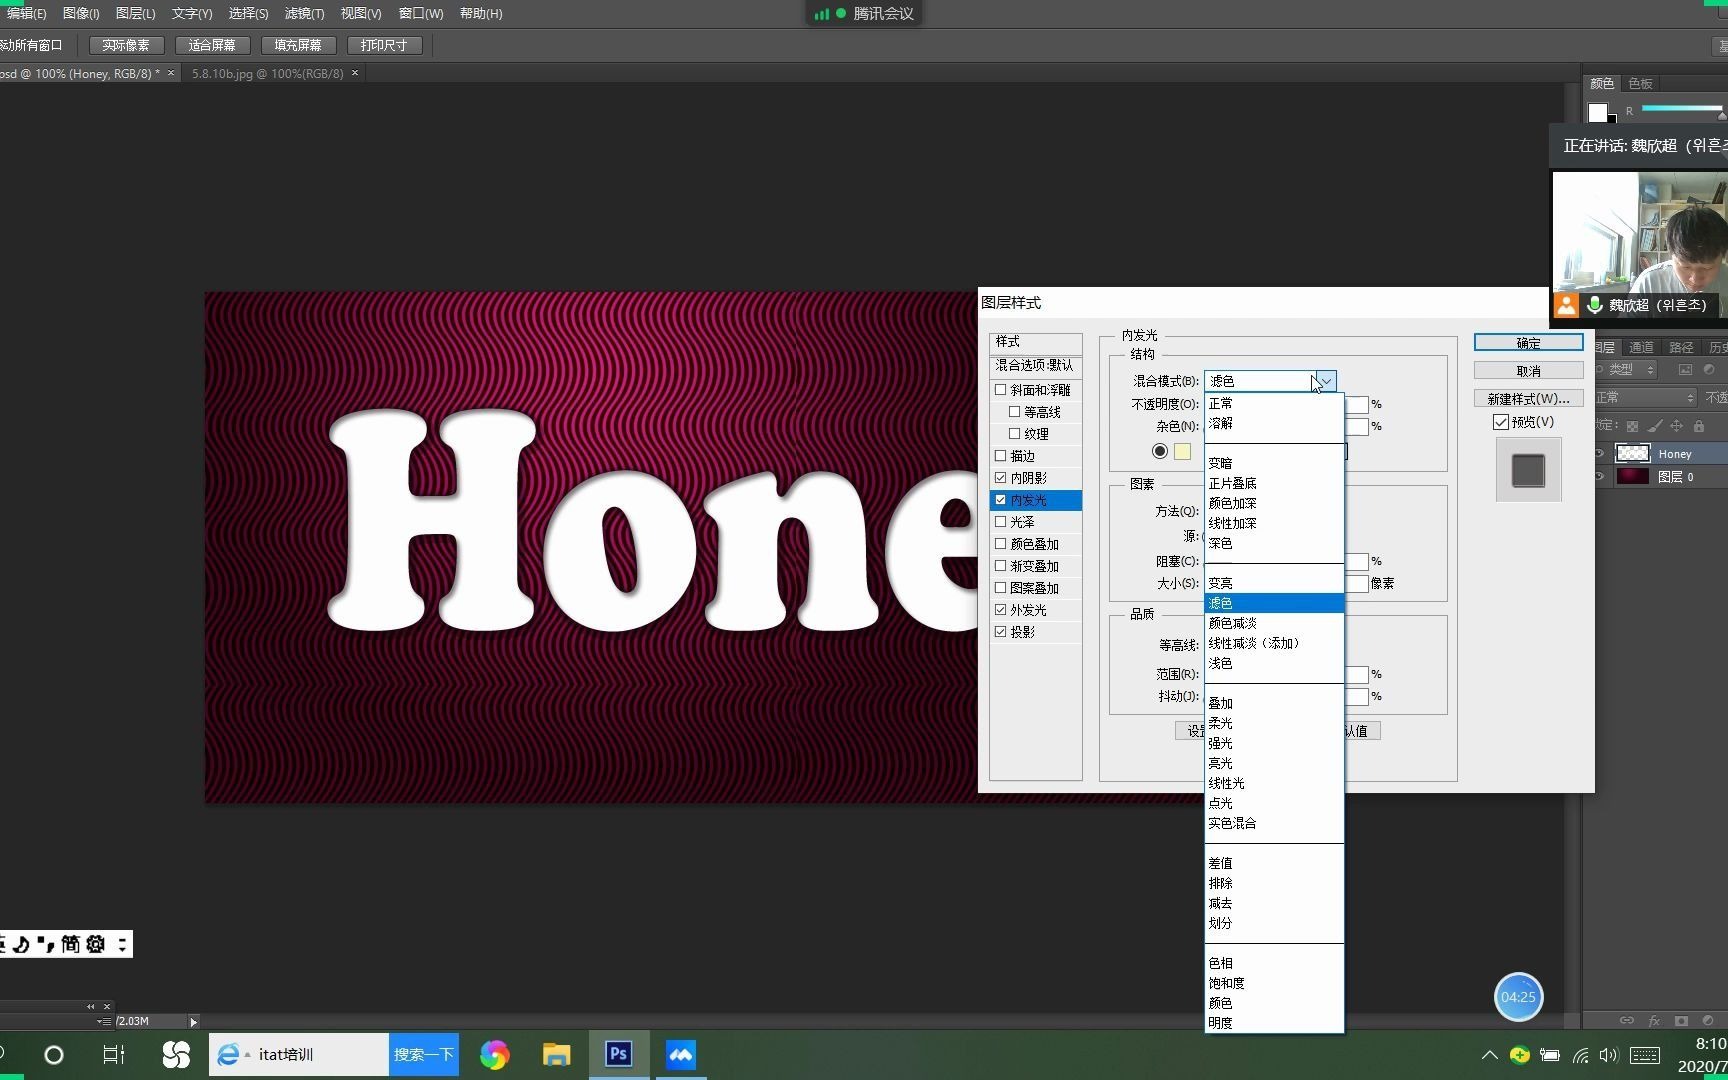Select the Photoshop icon in the taskbar
The image size is (1728, 1080).
point(618,1054)
